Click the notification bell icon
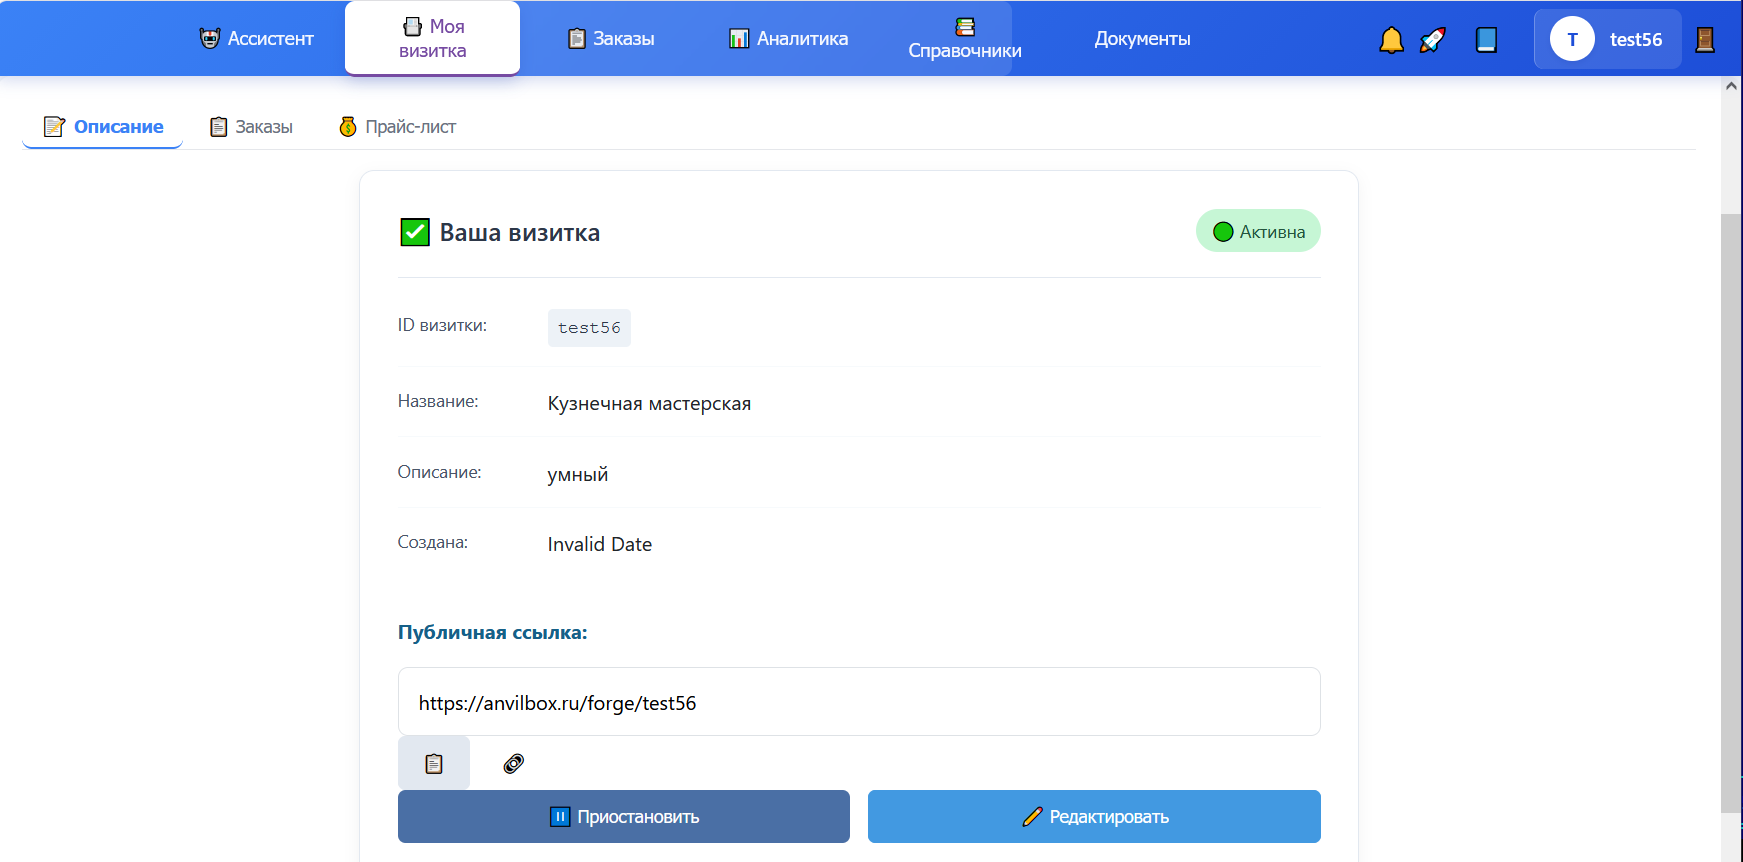1743x862 pixels. tap(1391, 40)
